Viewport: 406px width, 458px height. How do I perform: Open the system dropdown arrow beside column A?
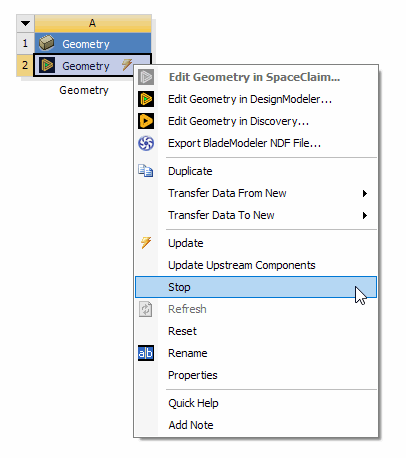(25, 23)
